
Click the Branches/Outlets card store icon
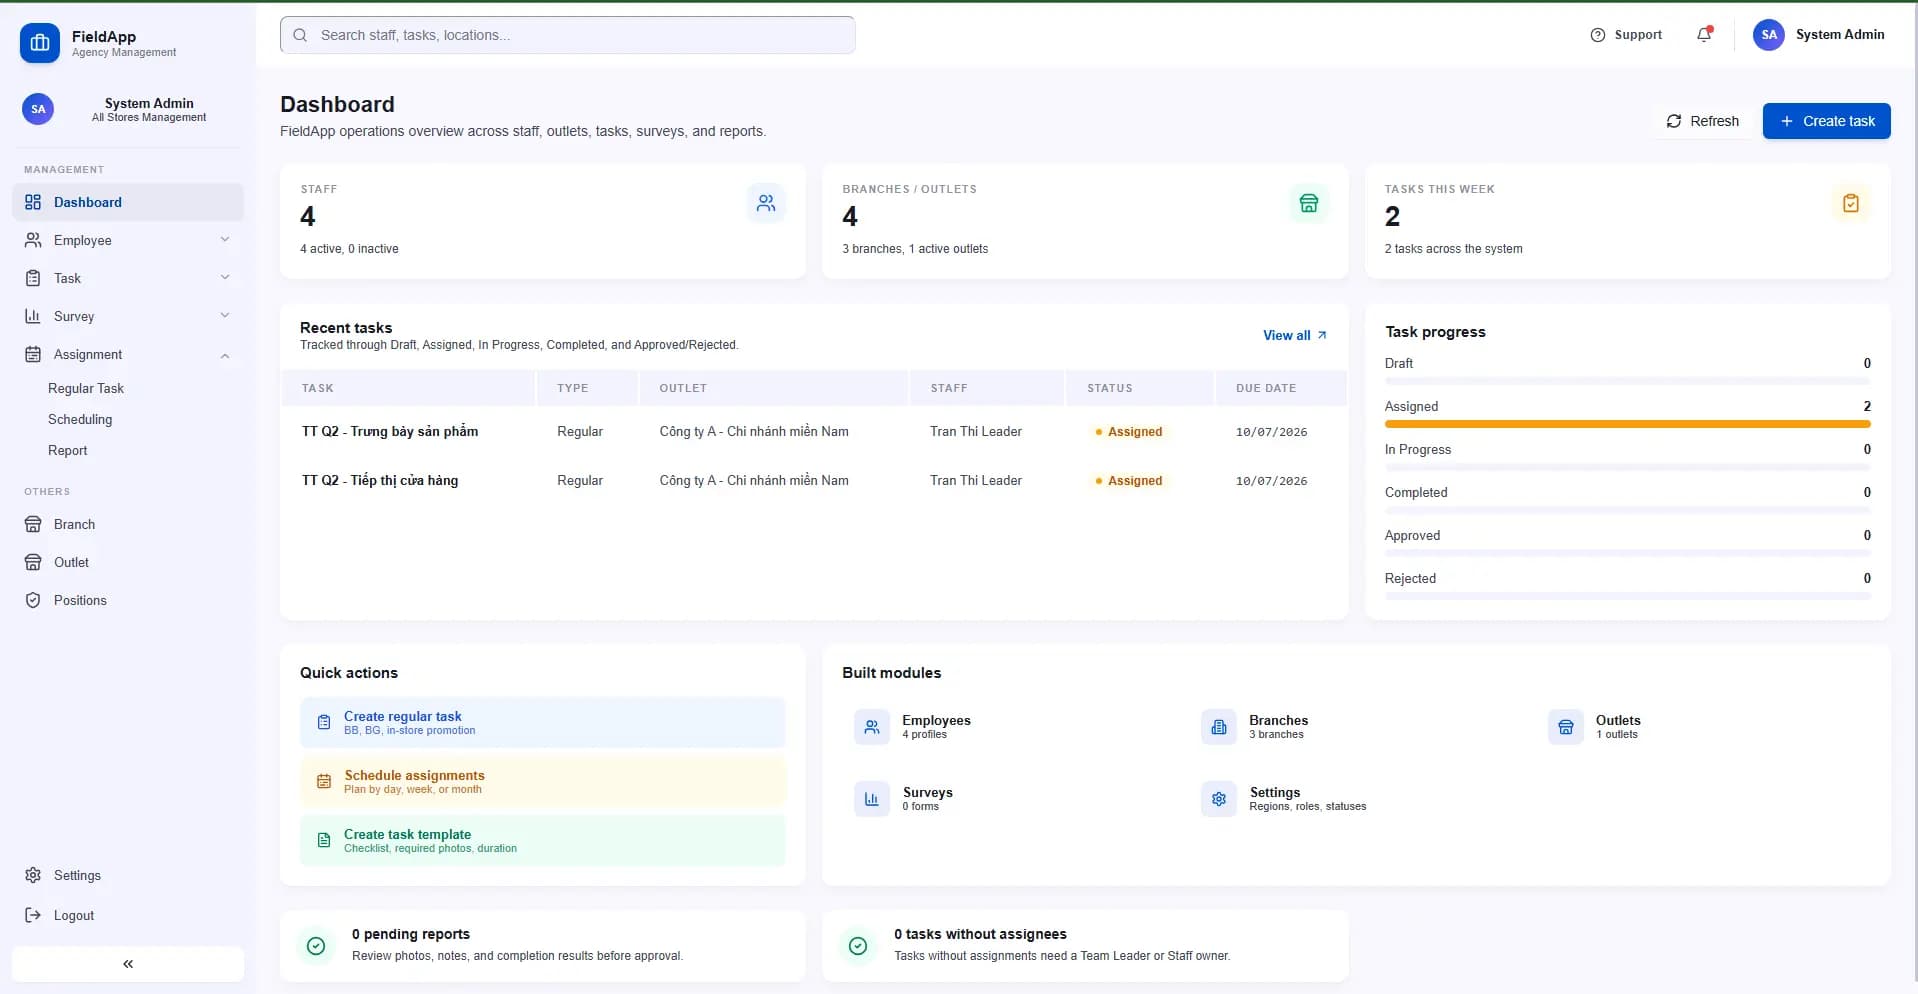(1308, 203)
